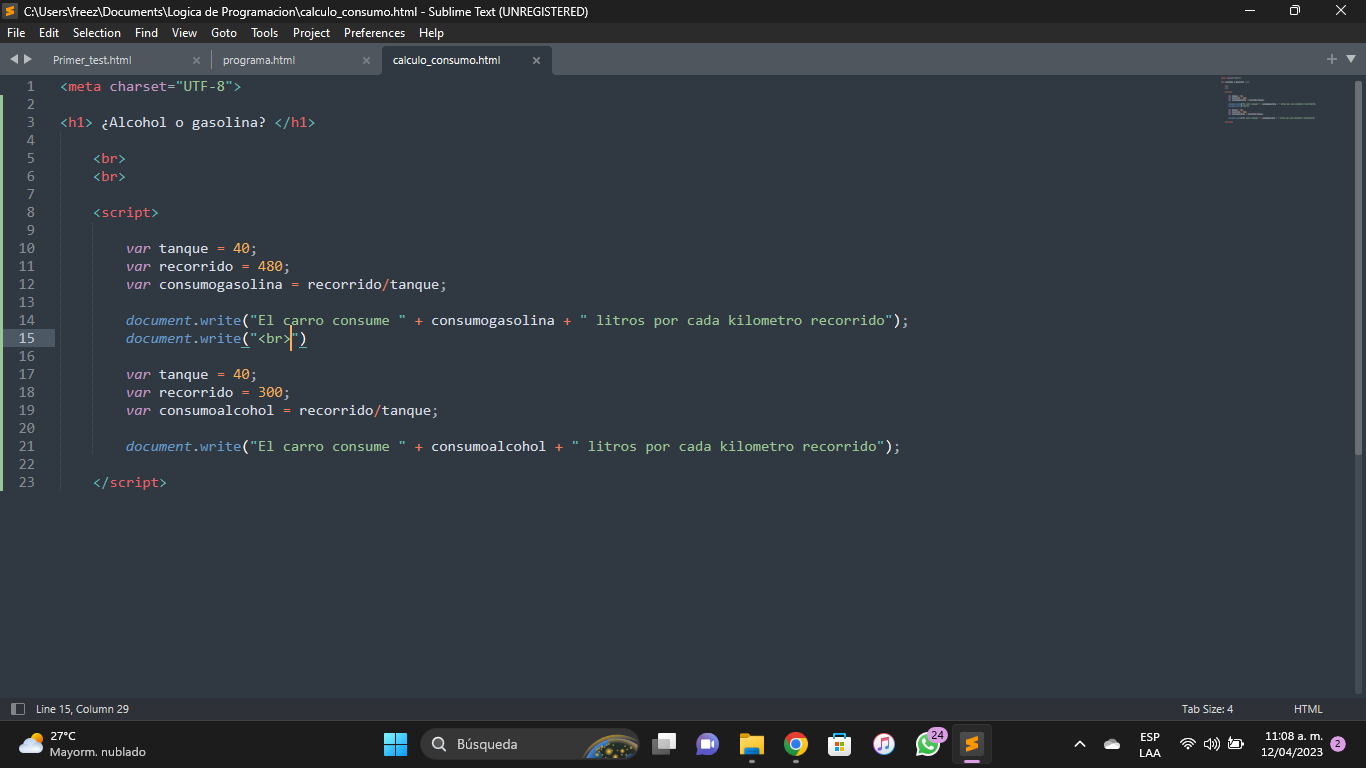The height and width of the screenshot is (768, 1366).
Task: Click document.write on line 15
Action: click(184, 338)
